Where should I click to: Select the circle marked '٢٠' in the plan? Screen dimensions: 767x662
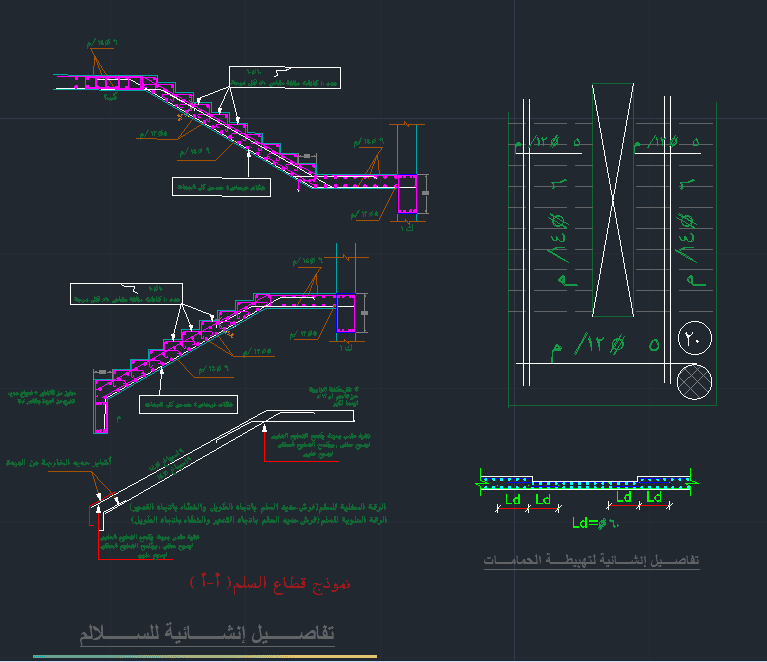click(x=695, y=338)
